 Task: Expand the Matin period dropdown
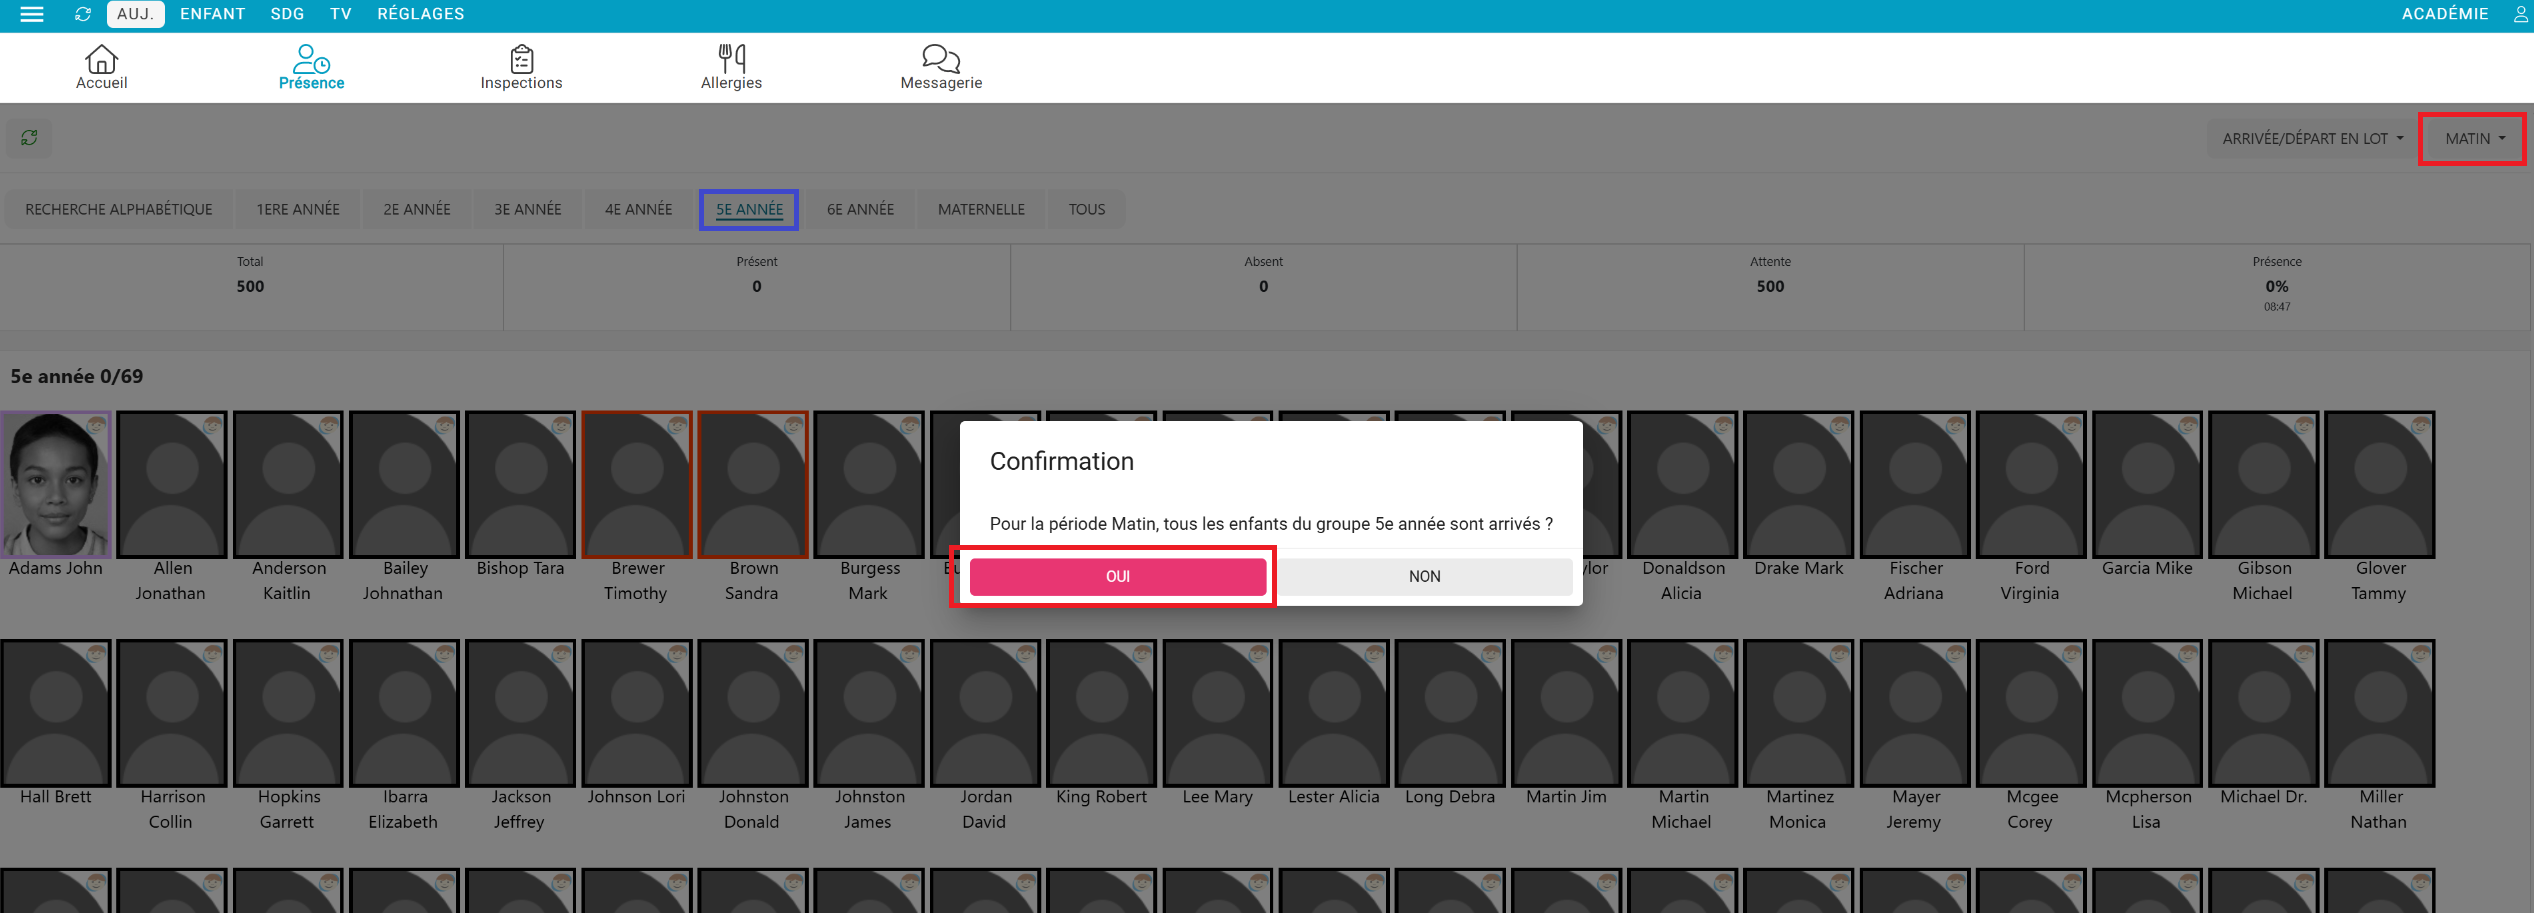2474,139
